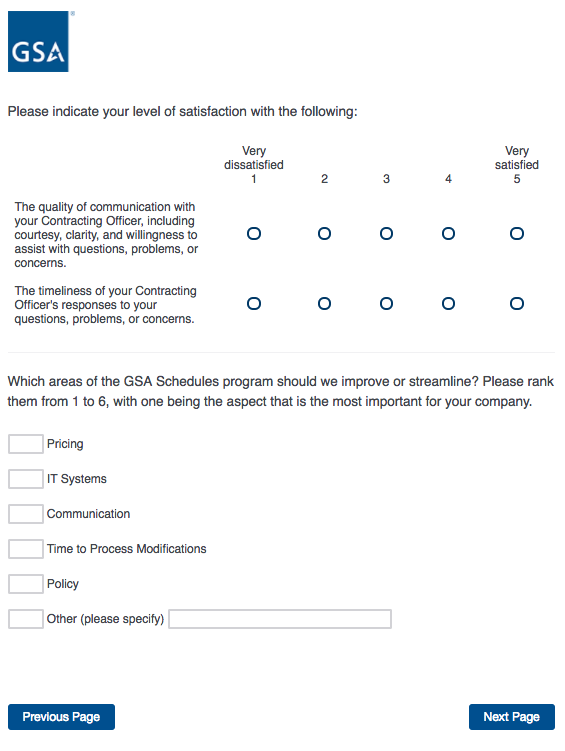The height and width of the screenshot is (751, 565).
Task: Rate response timeliness as 2
Action: 324,304
